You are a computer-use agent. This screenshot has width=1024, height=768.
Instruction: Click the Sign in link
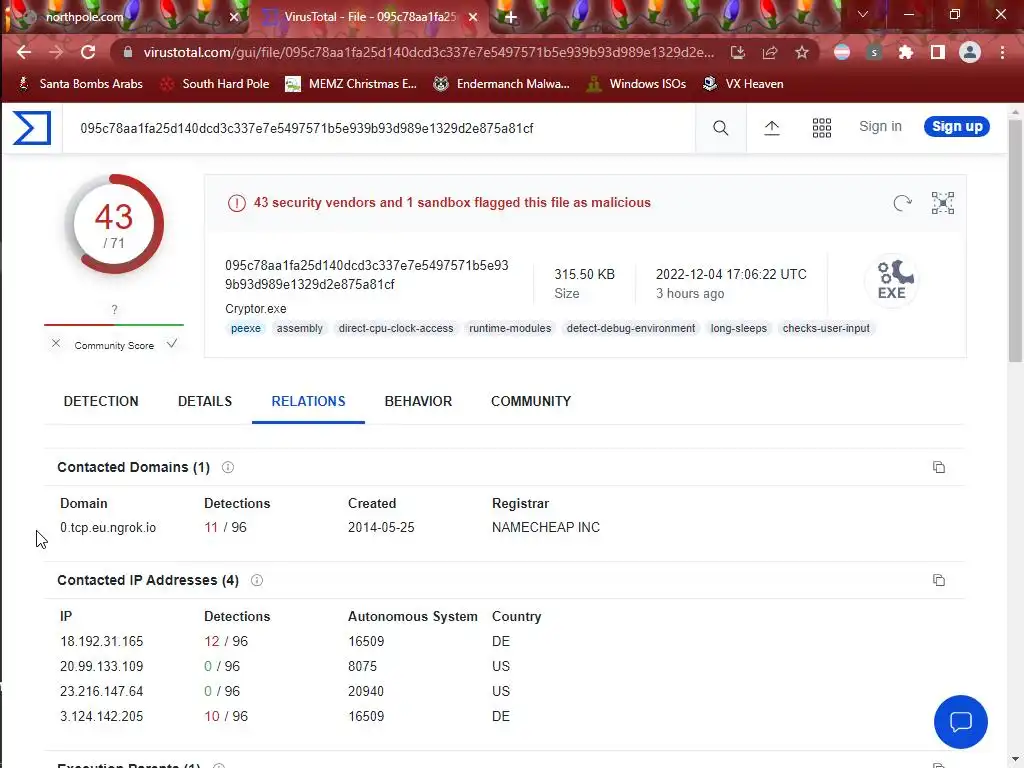pyautogui.click(x=880, y=127)
